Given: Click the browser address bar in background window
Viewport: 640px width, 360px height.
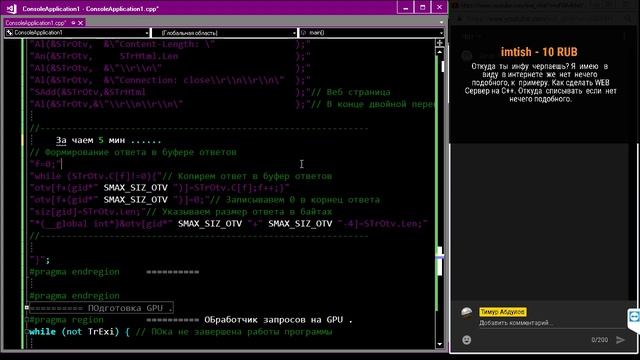Looking at the screenshot, I should point(541,19).
